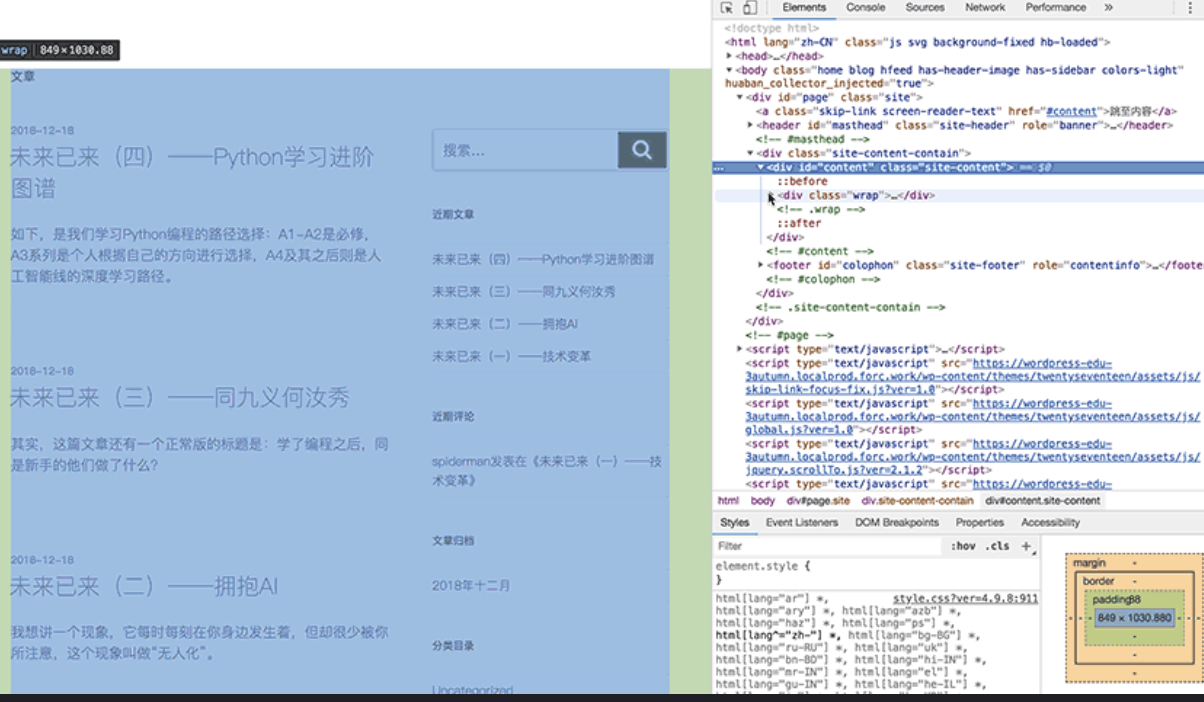Open the global.js?ver=1.0 script URL

pos(972,416)
